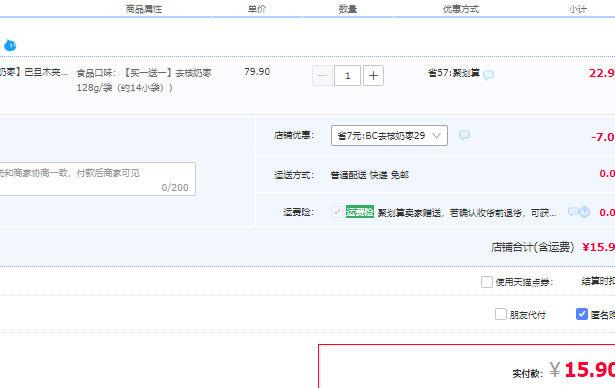The height and width of the screenshot is (388, 615).
Task: Click the 商品属性 column header
Action: (x=144, y=9)
